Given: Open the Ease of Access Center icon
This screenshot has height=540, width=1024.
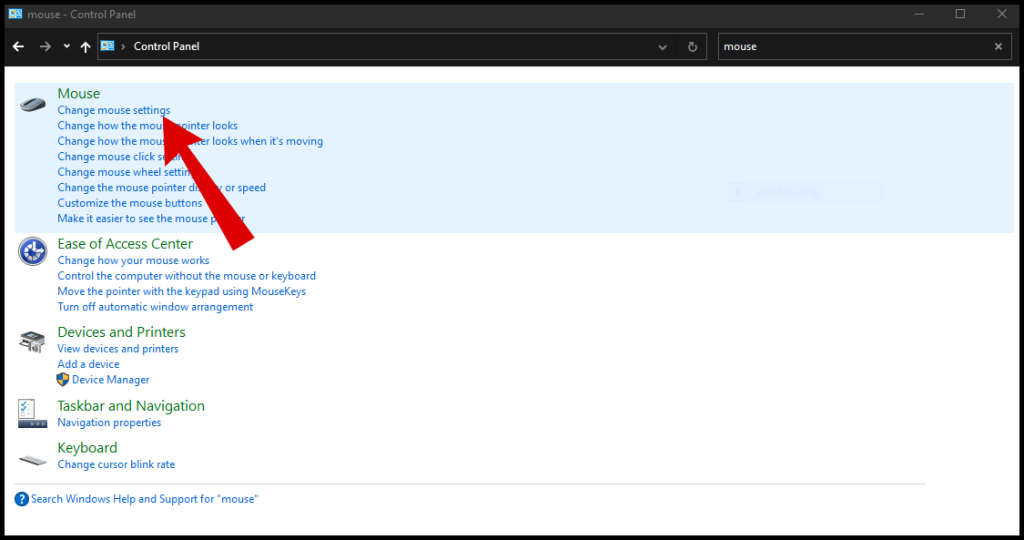Looking at the screenshot, I should [x=33, y=251].
